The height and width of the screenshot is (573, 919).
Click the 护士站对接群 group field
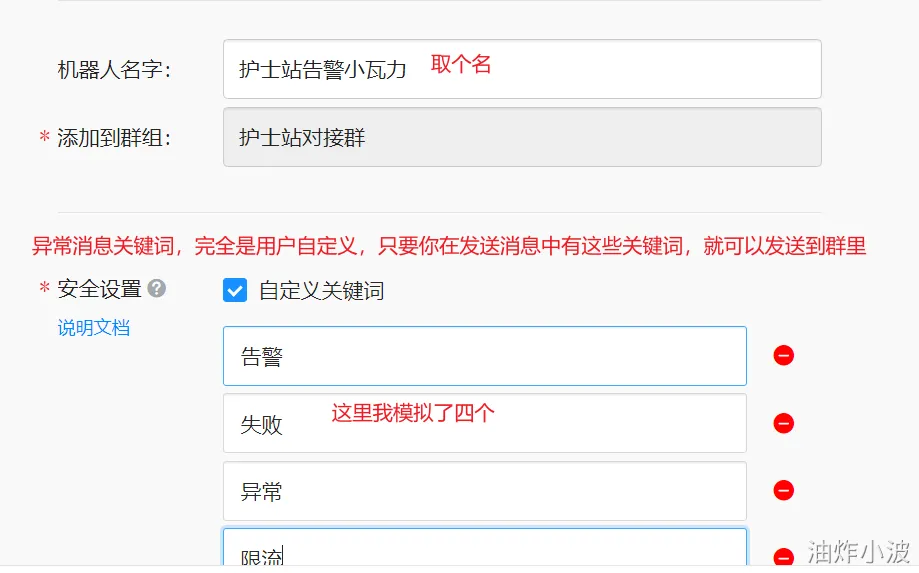pyautogui.click(x=521, y=137)
